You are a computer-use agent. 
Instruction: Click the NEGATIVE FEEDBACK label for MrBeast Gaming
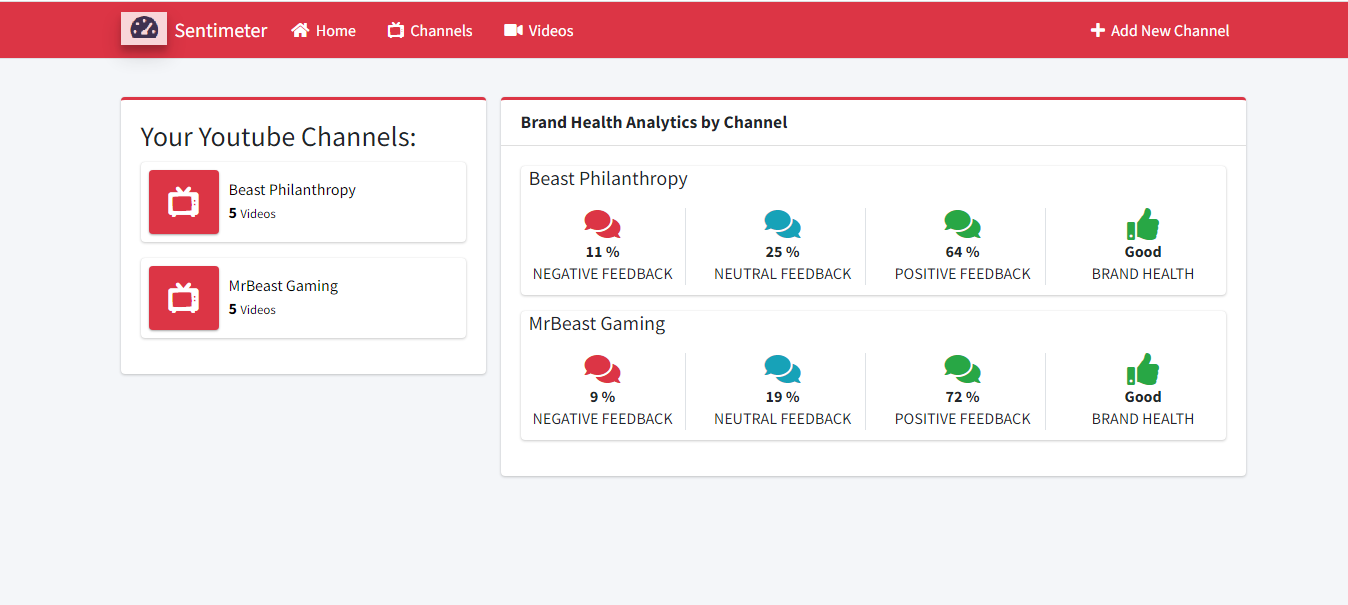(x=602, y=419)
